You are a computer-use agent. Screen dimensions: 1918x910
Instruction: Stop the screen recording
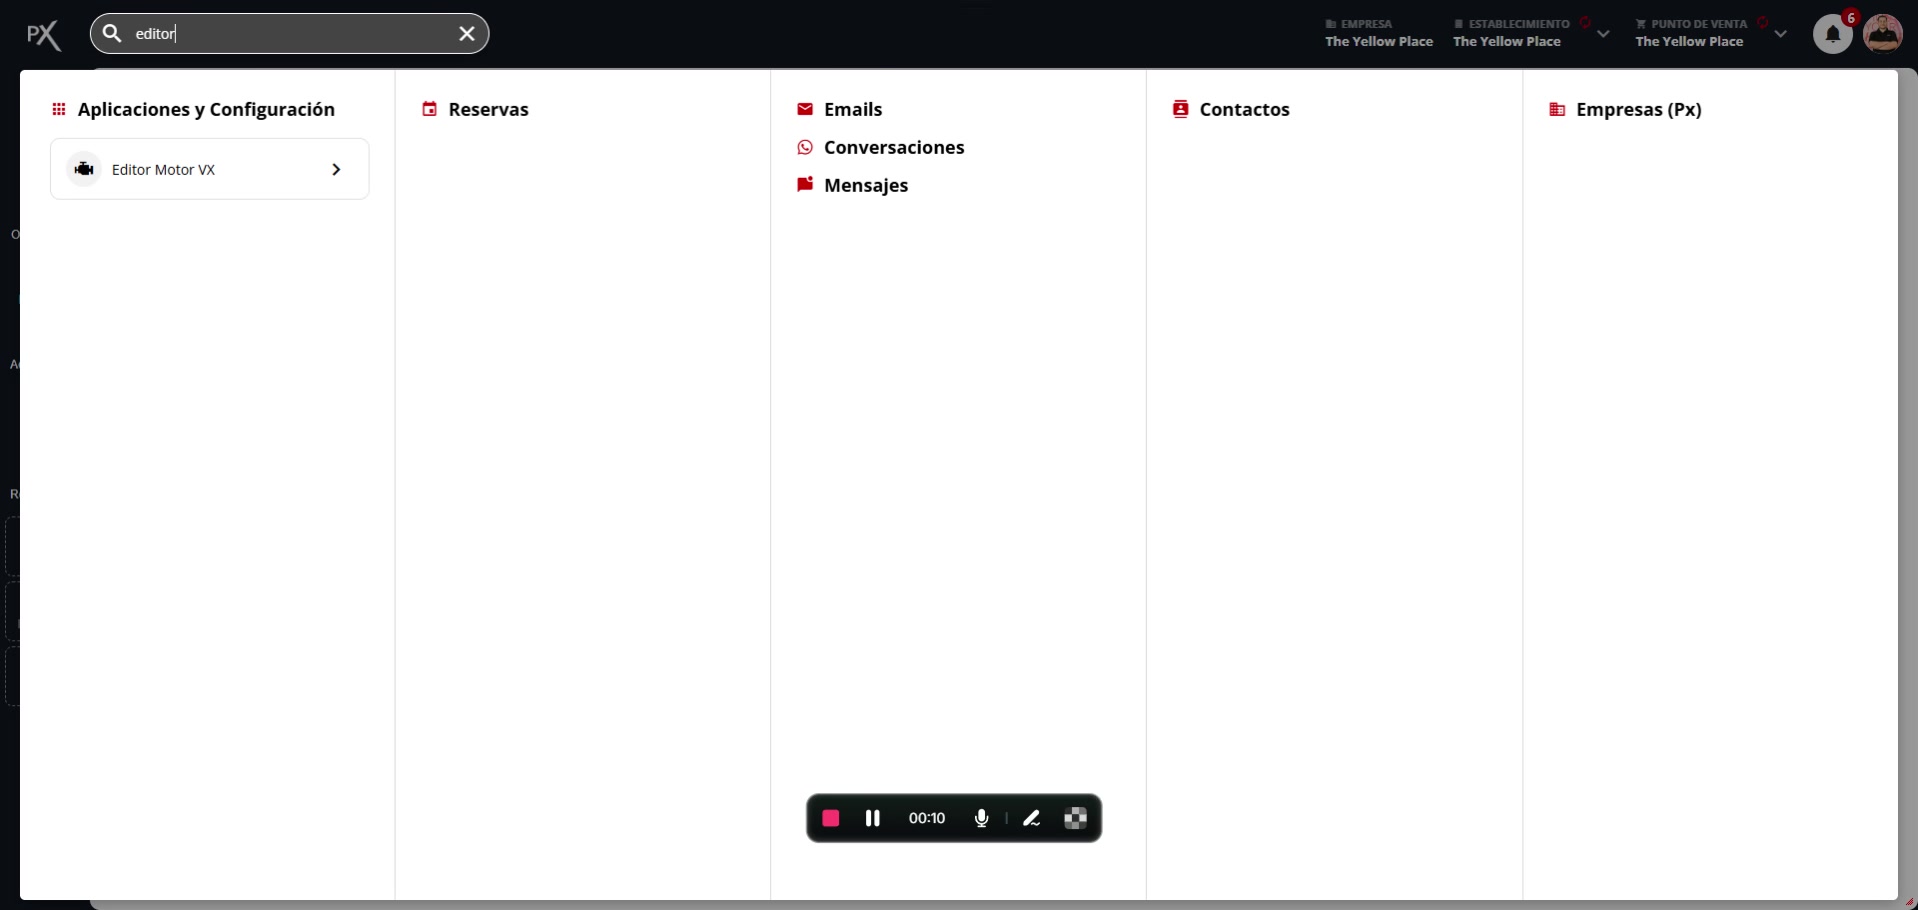831,818
